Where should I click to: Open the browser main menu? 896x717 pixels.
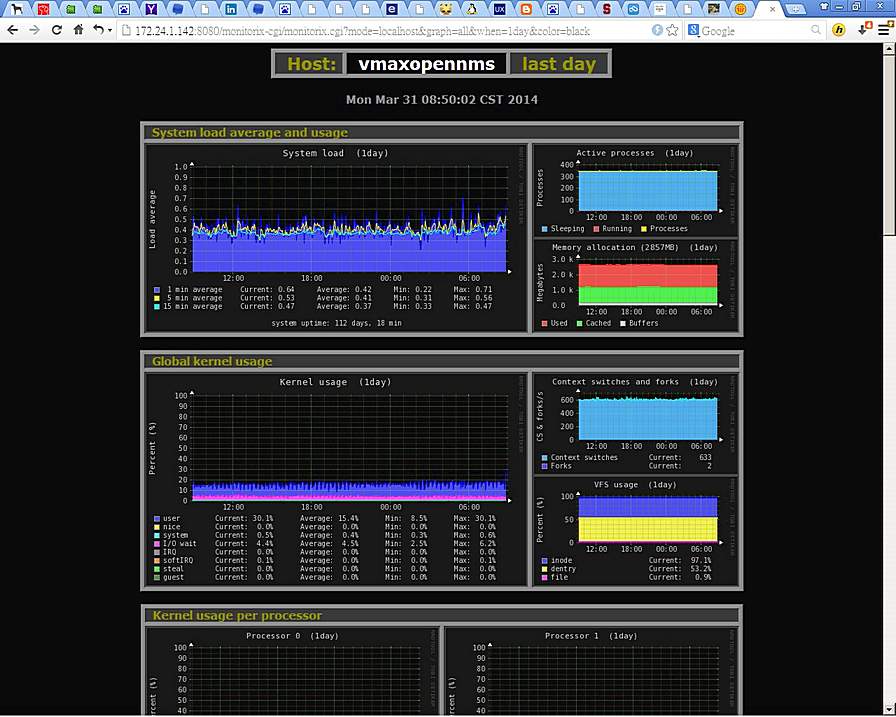pyautogui.click(x=884, y=30)
